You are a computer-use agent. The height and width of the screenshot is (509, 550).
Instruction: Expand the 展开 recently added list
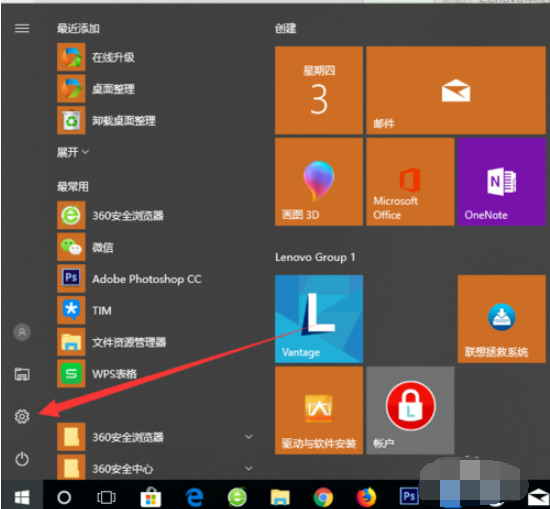73,152
